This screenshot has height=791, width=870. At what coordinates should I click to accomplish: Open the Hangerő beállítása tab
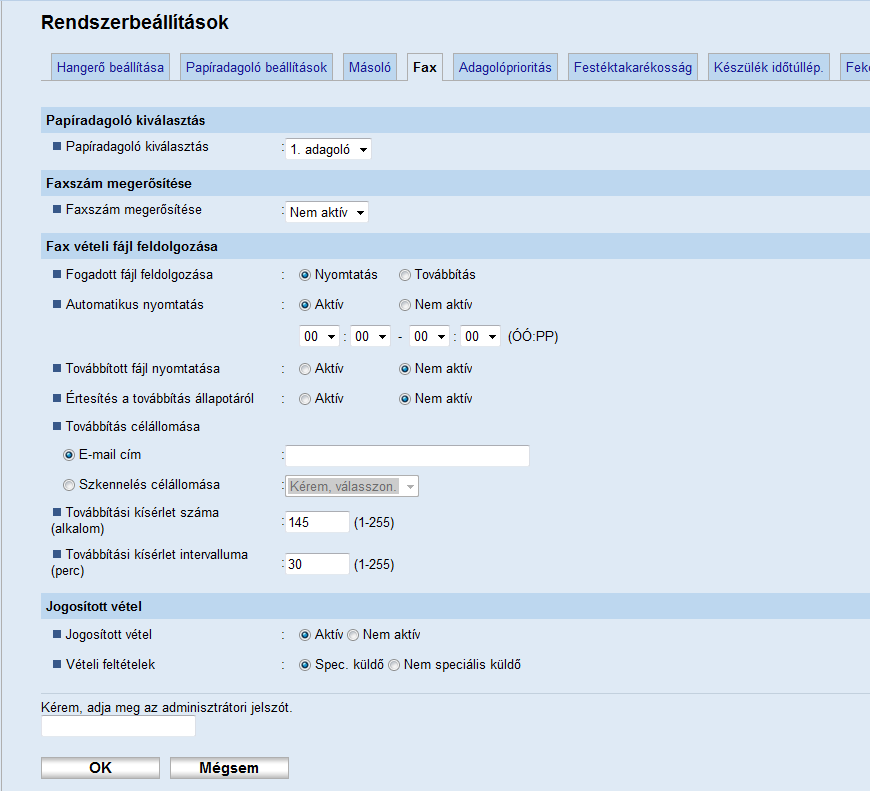(110, 67)
